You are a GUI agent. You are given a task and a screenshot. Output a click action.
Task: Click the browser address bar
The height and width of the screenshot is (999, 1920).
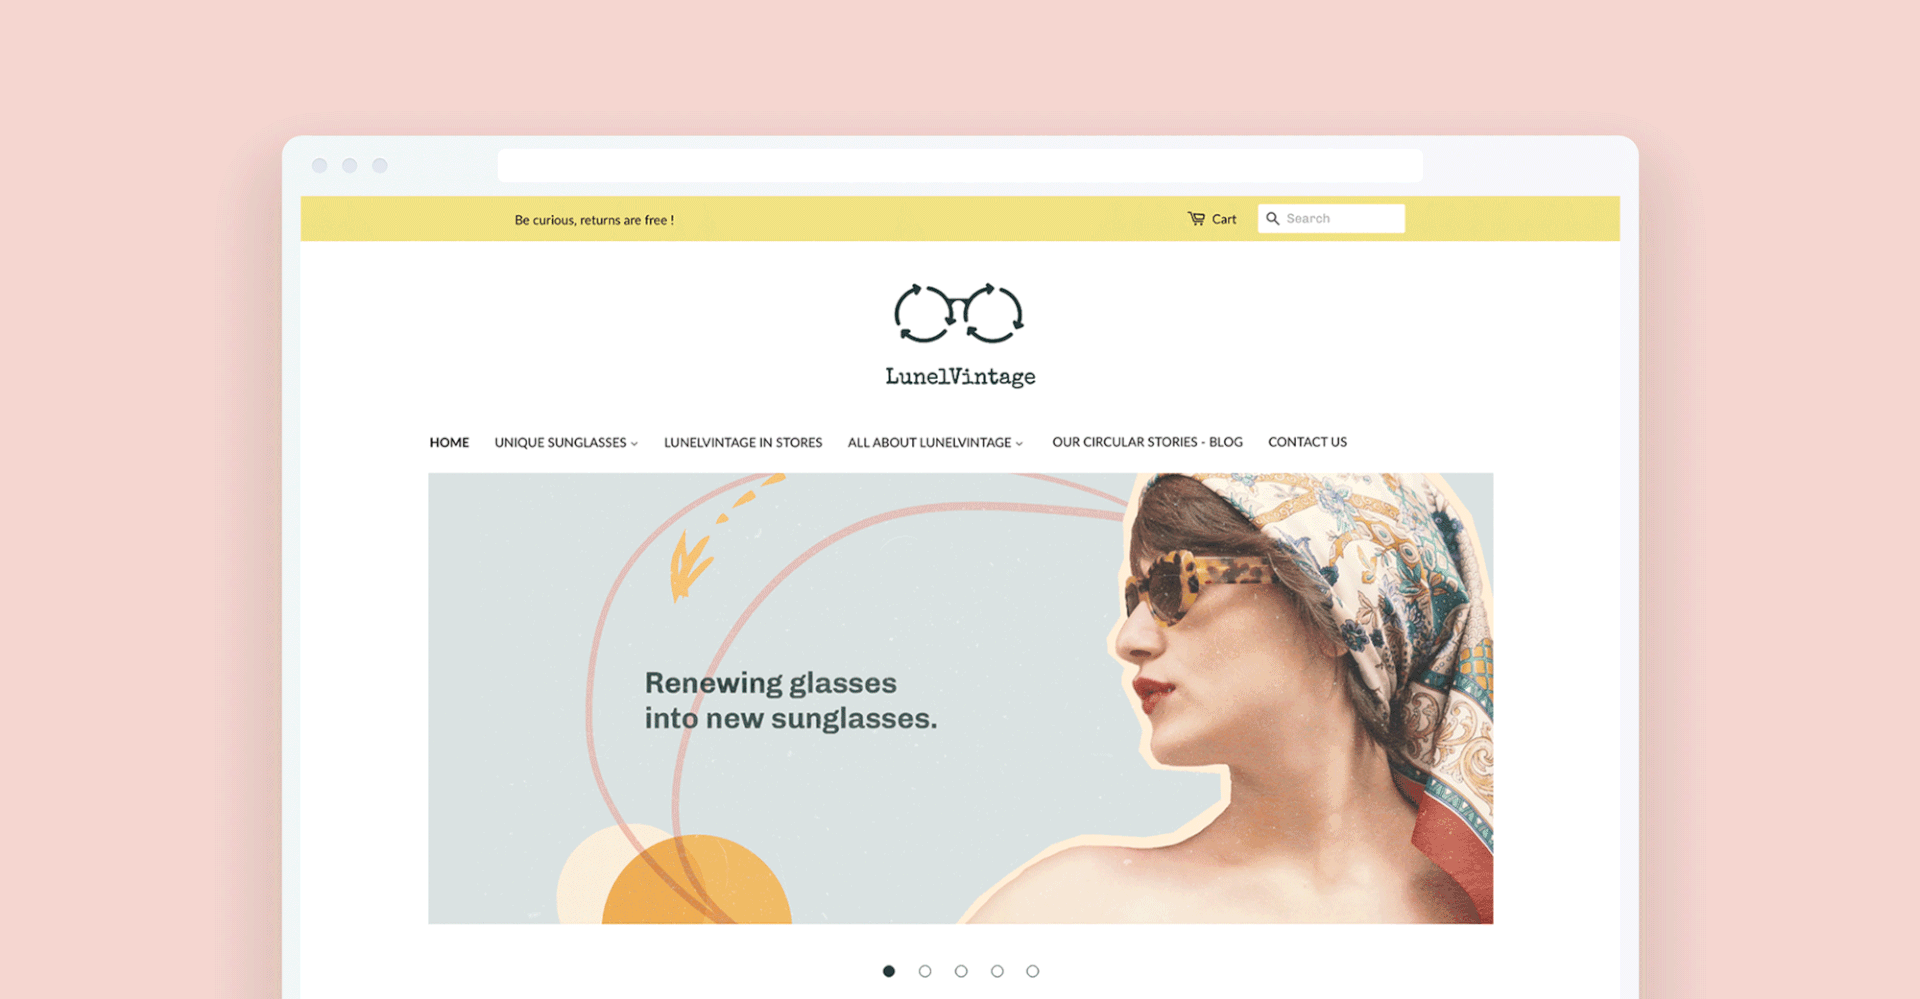coord(960,166)
